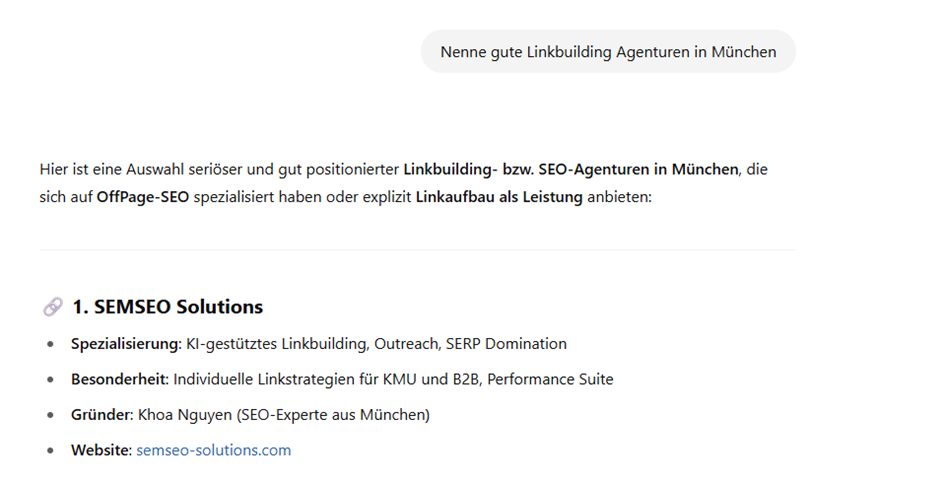Click the text 'KI-gestütztes Linkbuilding'
This screenshot has height=483, width=945.
click(x=276, y=344)
